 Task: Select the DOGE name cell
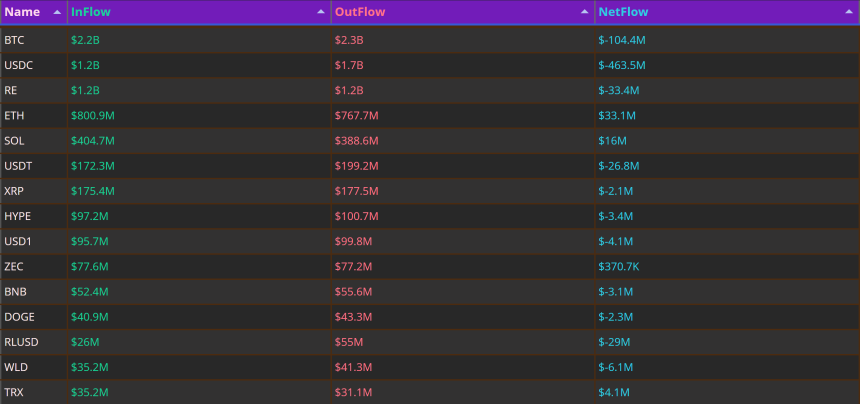click(x=34, y=317)
